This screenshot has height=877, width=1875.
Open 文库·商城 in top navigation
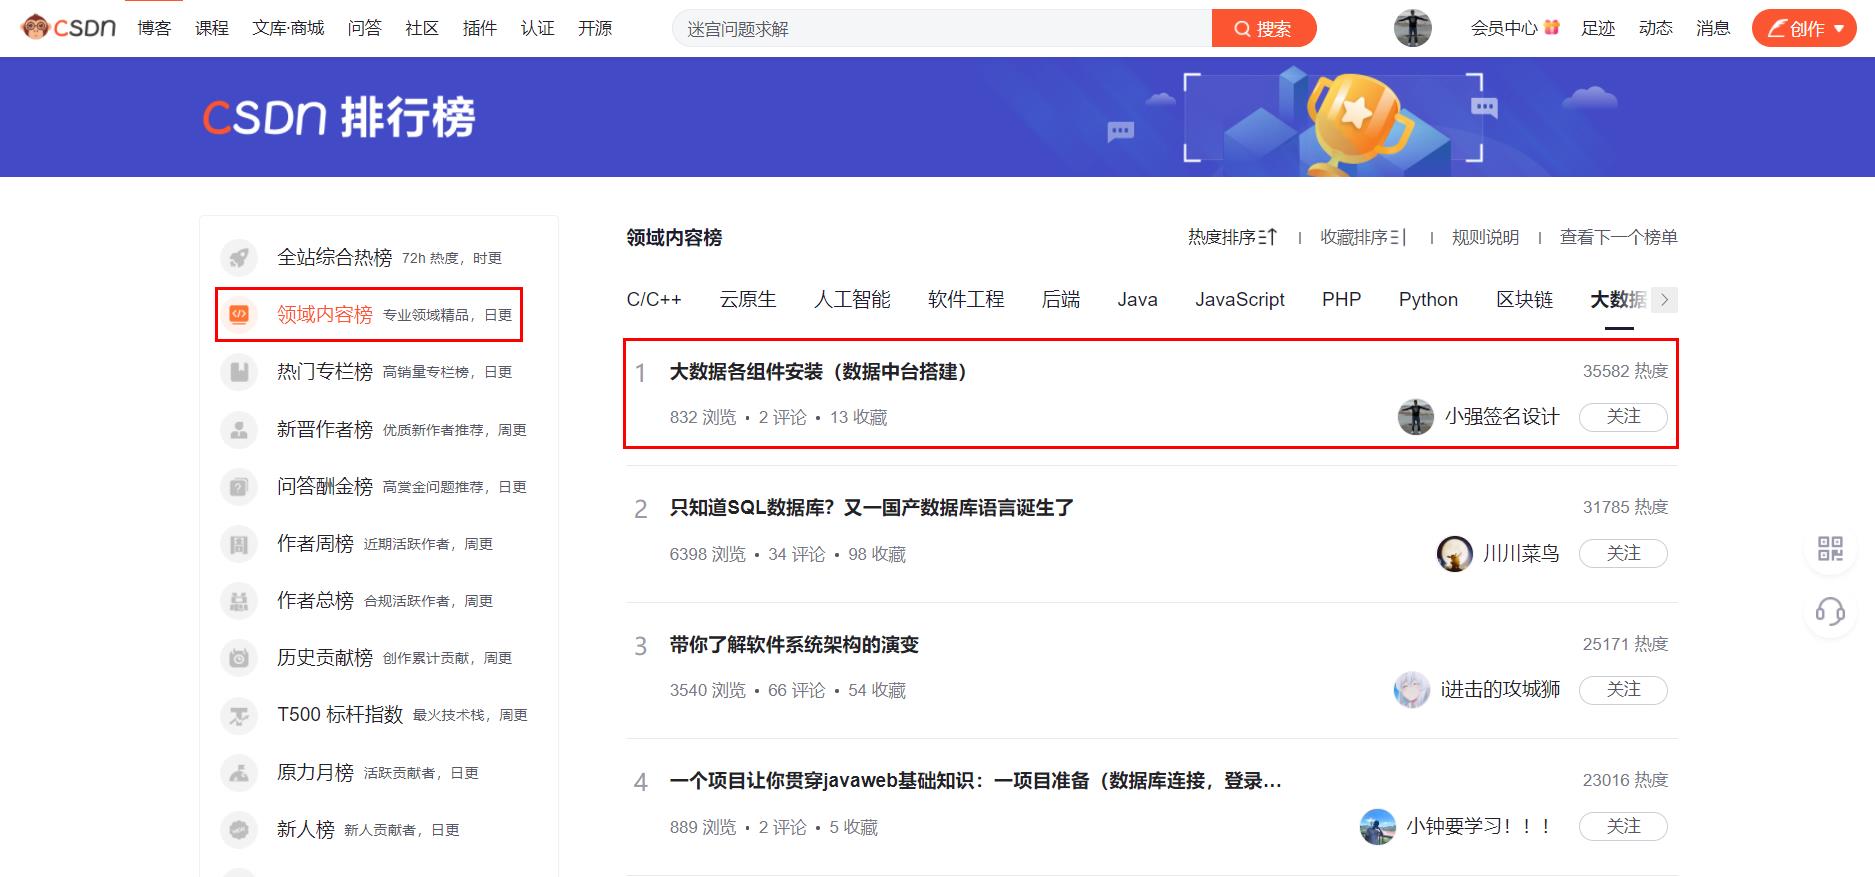[288, 28]
